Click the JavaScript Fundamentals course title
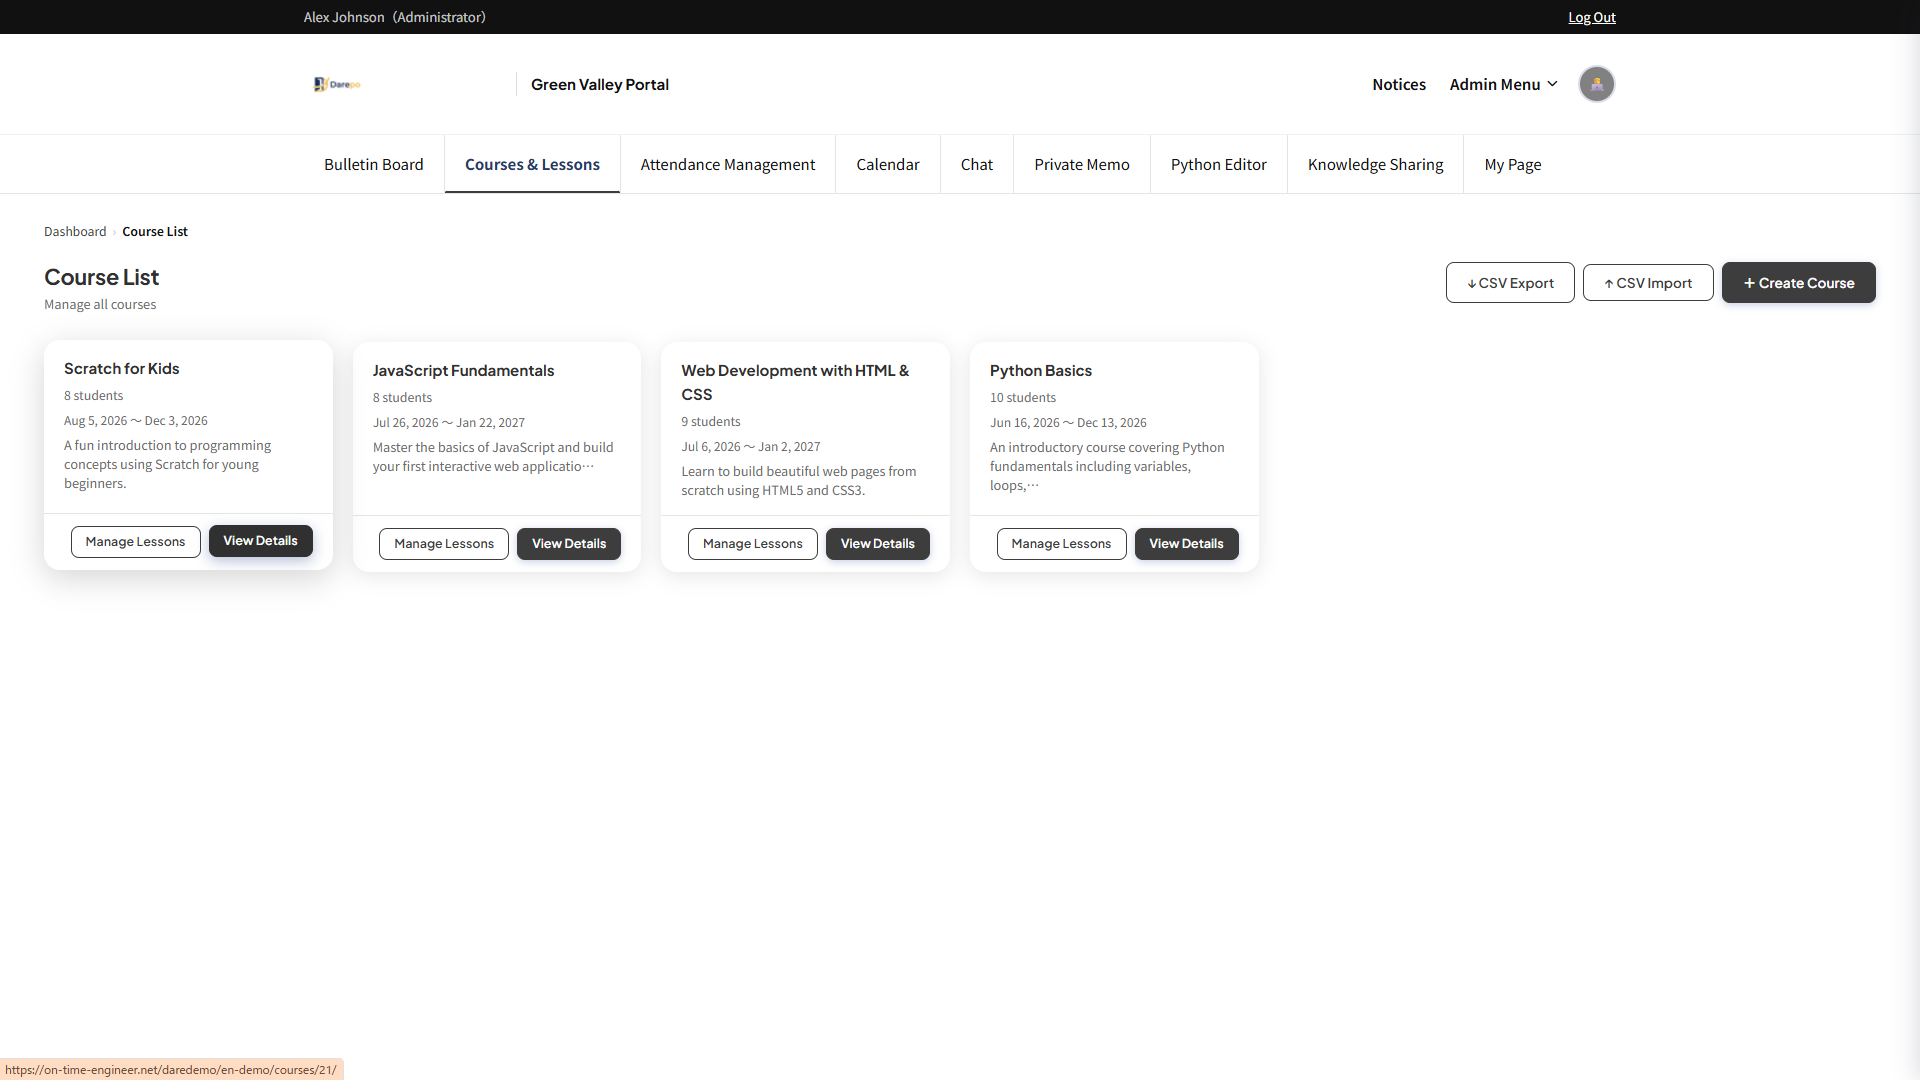The image size is (1920, 1080). coord(463,370)
